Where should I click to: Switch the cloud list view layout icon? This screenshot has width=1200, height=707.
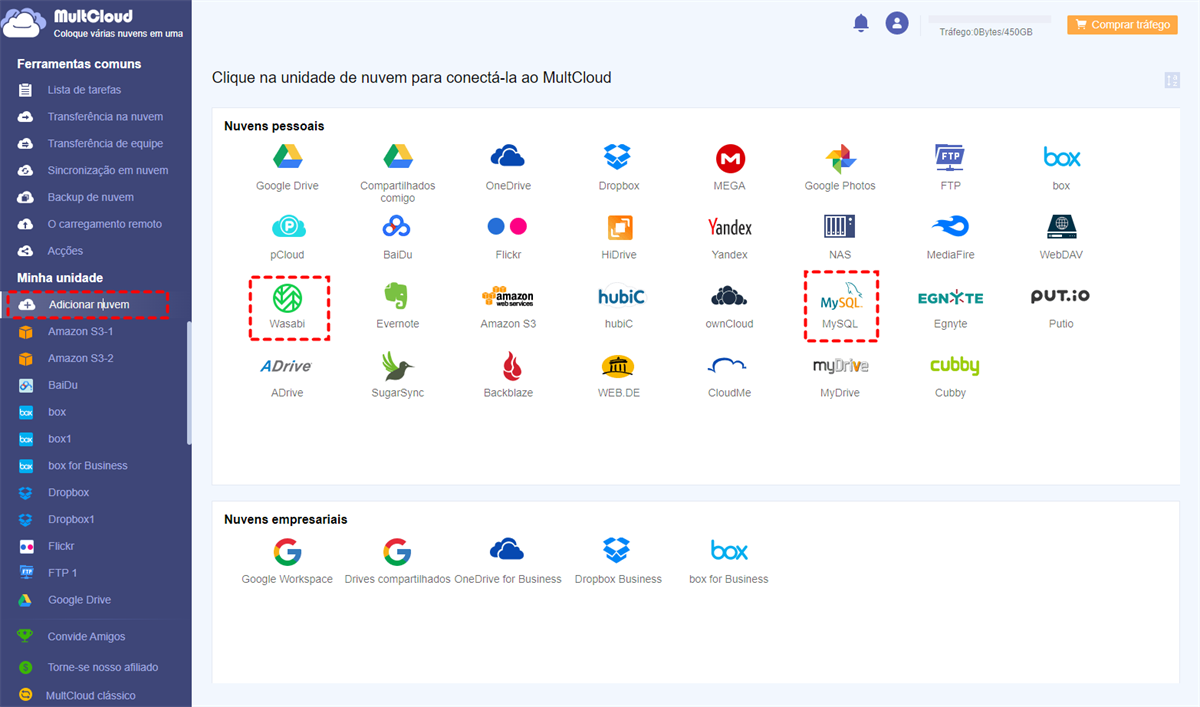1172,80
